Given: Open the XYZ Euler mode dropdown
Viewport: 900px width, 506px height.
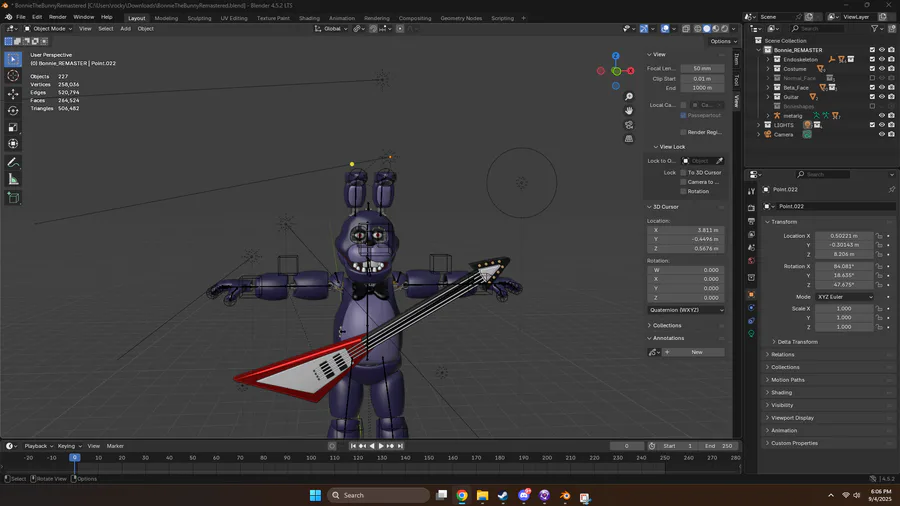Looking at the screenshot, I should (x=844, y=297).
